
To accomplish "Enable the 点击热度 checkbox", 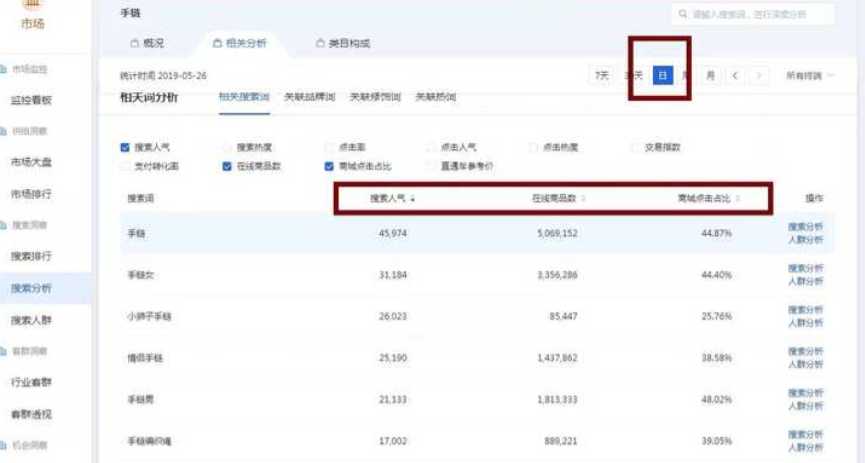I will 533,147.
